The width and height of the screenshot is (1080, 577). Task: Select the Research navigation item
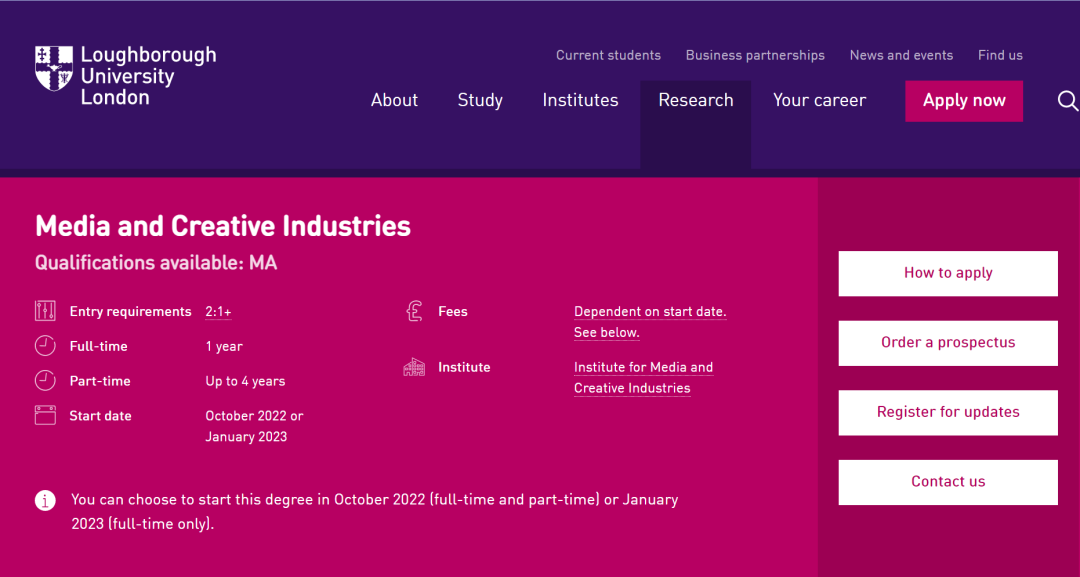pyautogui.click(x=696, y=100)
